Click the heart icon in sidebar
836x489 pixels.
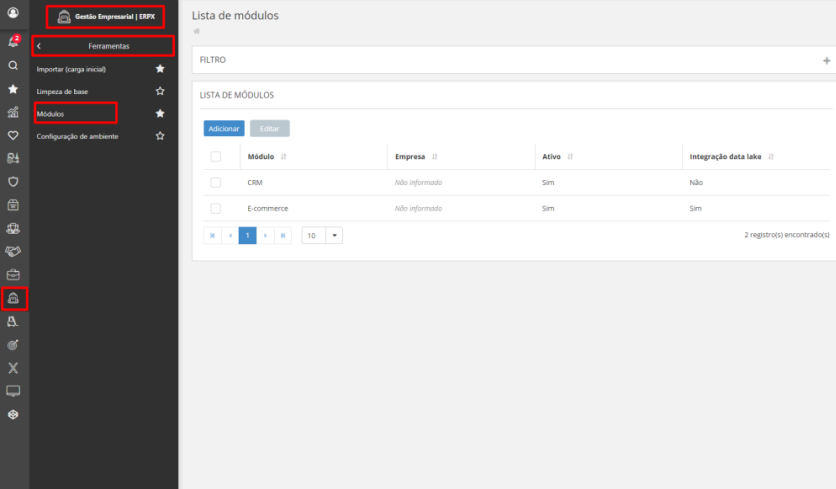13,135
